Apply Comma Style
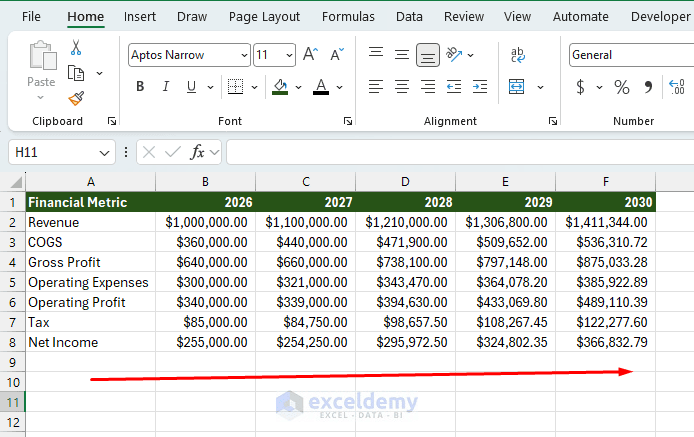Screen dimensions: 694x437 648,87
